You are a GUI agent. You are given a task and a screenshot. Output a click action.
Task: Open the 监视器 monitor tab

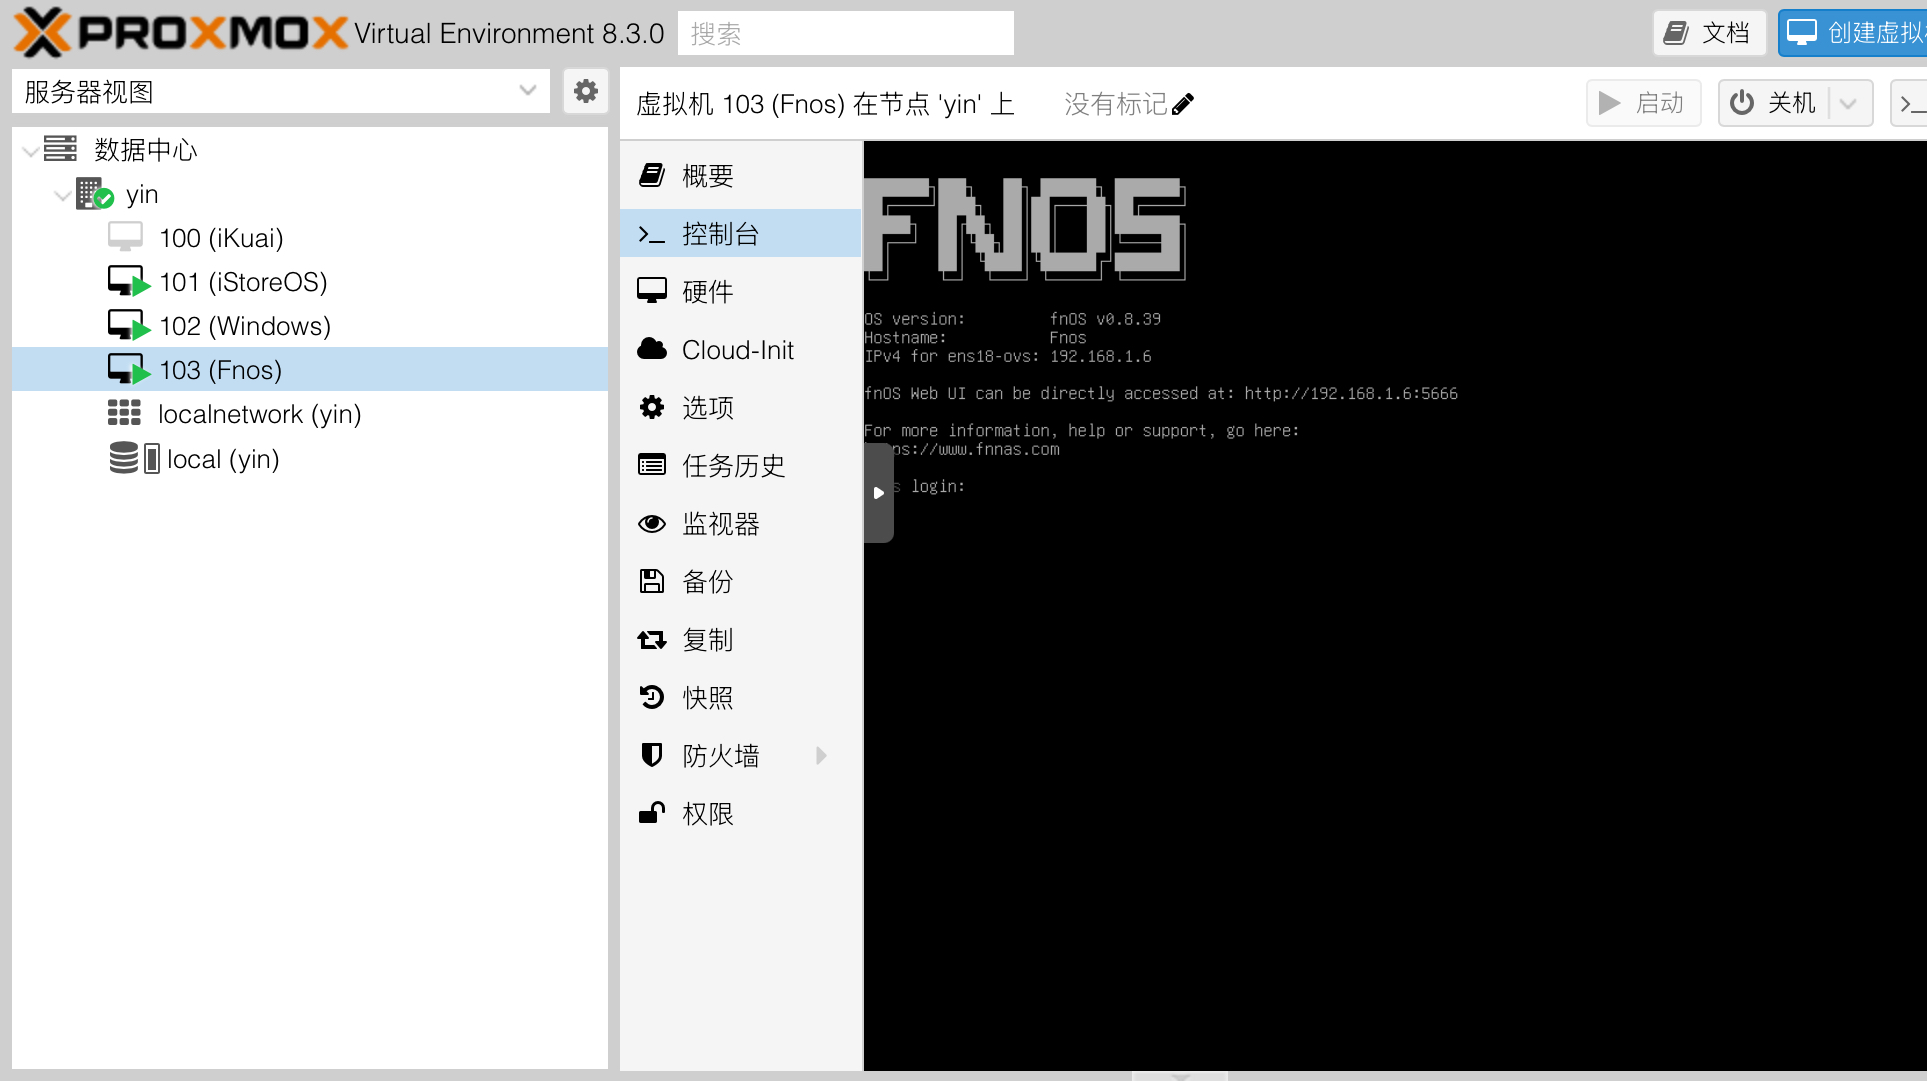point(740,524)
